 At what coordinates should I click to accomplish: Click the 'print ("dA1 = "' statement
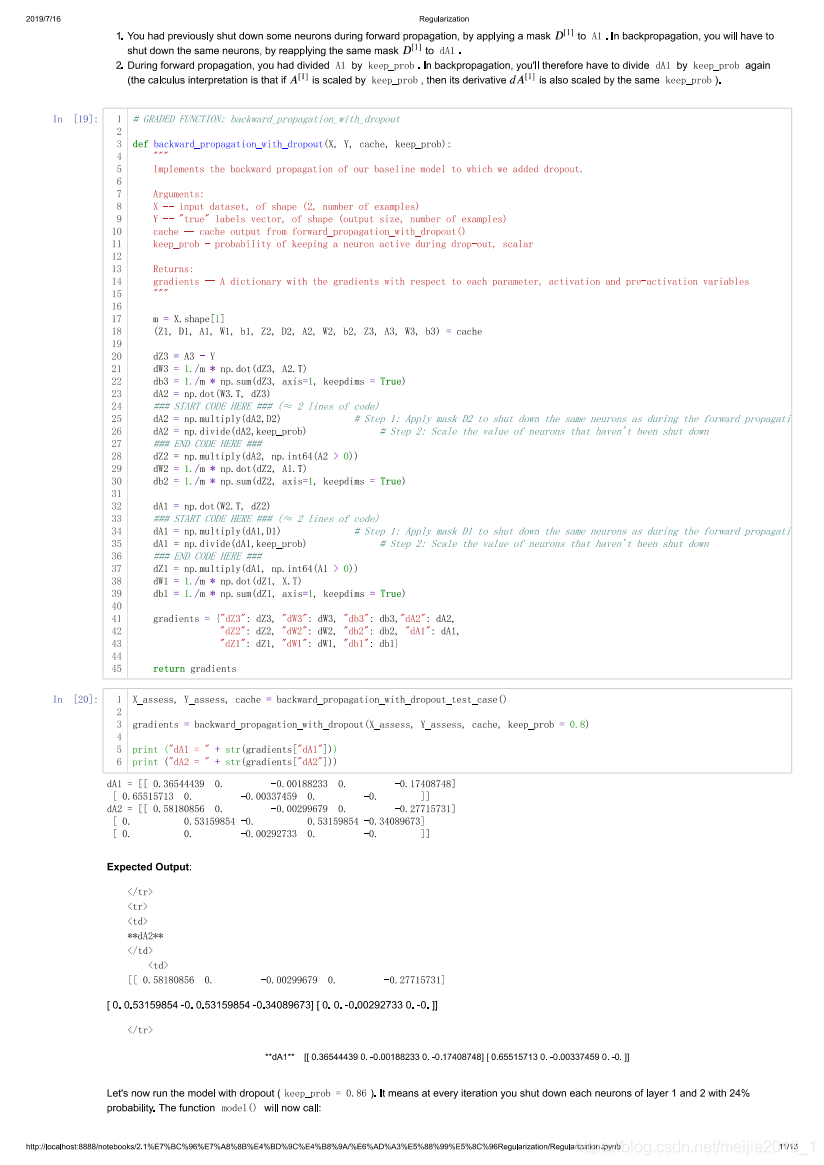(235, 750)
